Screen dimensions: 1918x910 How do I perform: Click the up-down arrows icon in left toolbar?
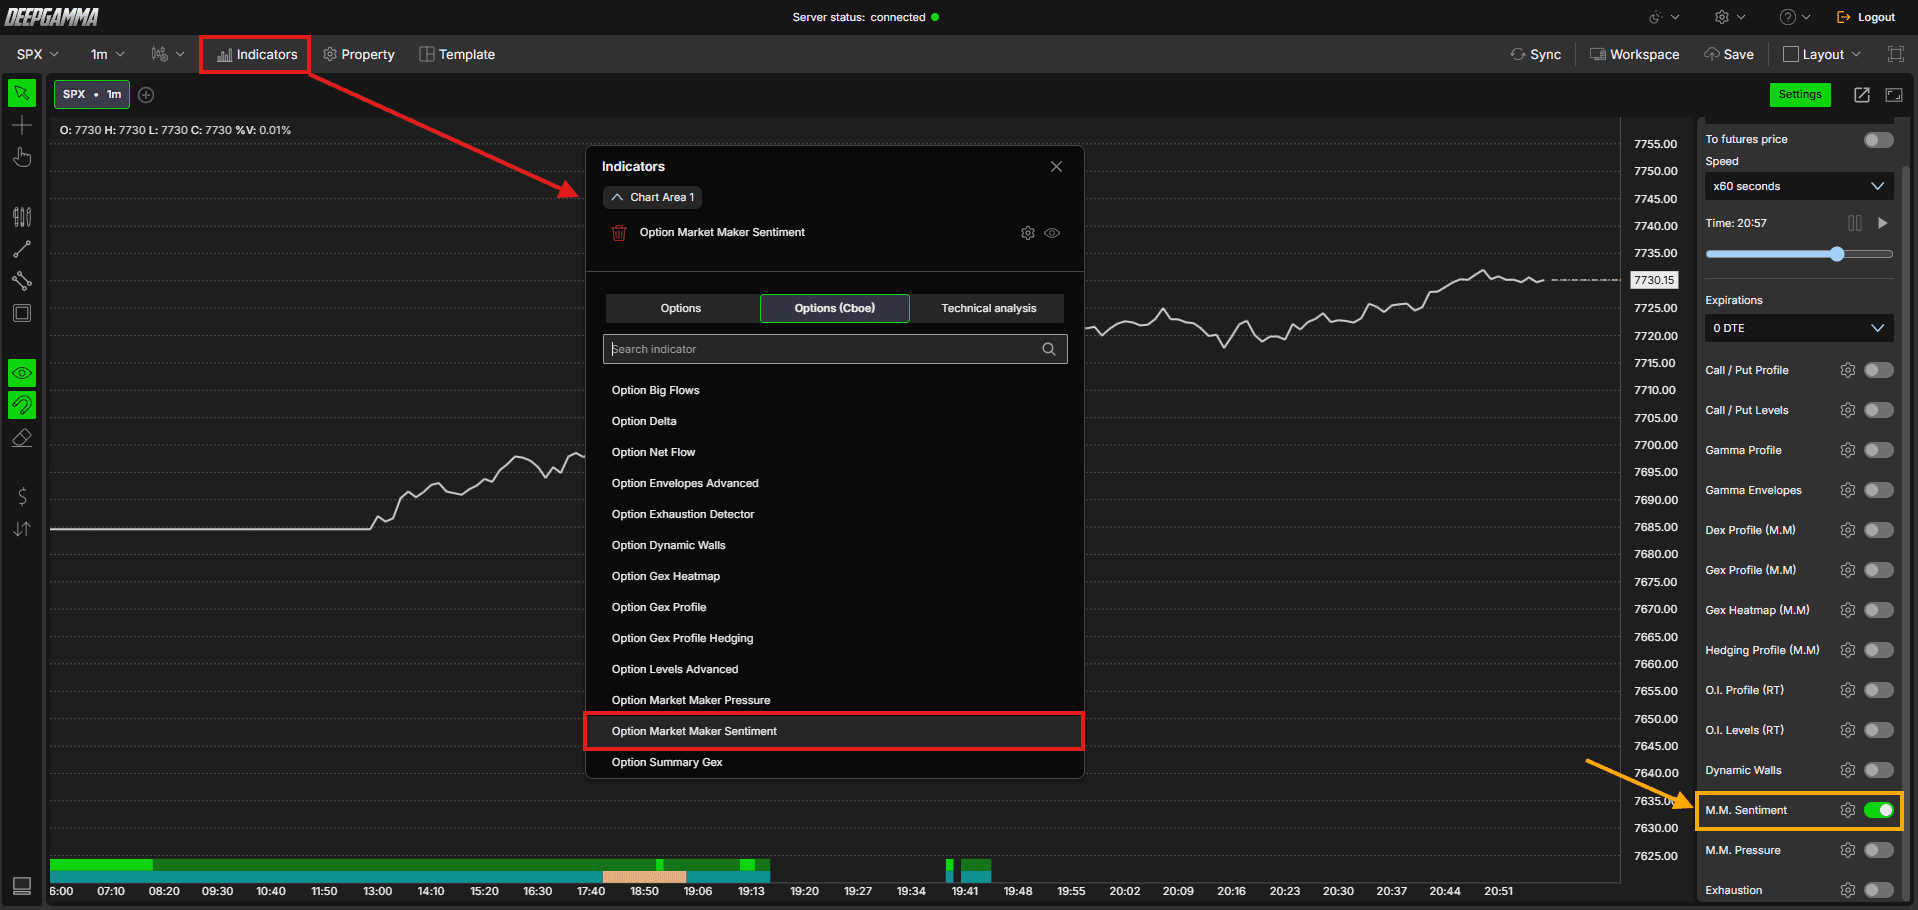coord(22,529)
